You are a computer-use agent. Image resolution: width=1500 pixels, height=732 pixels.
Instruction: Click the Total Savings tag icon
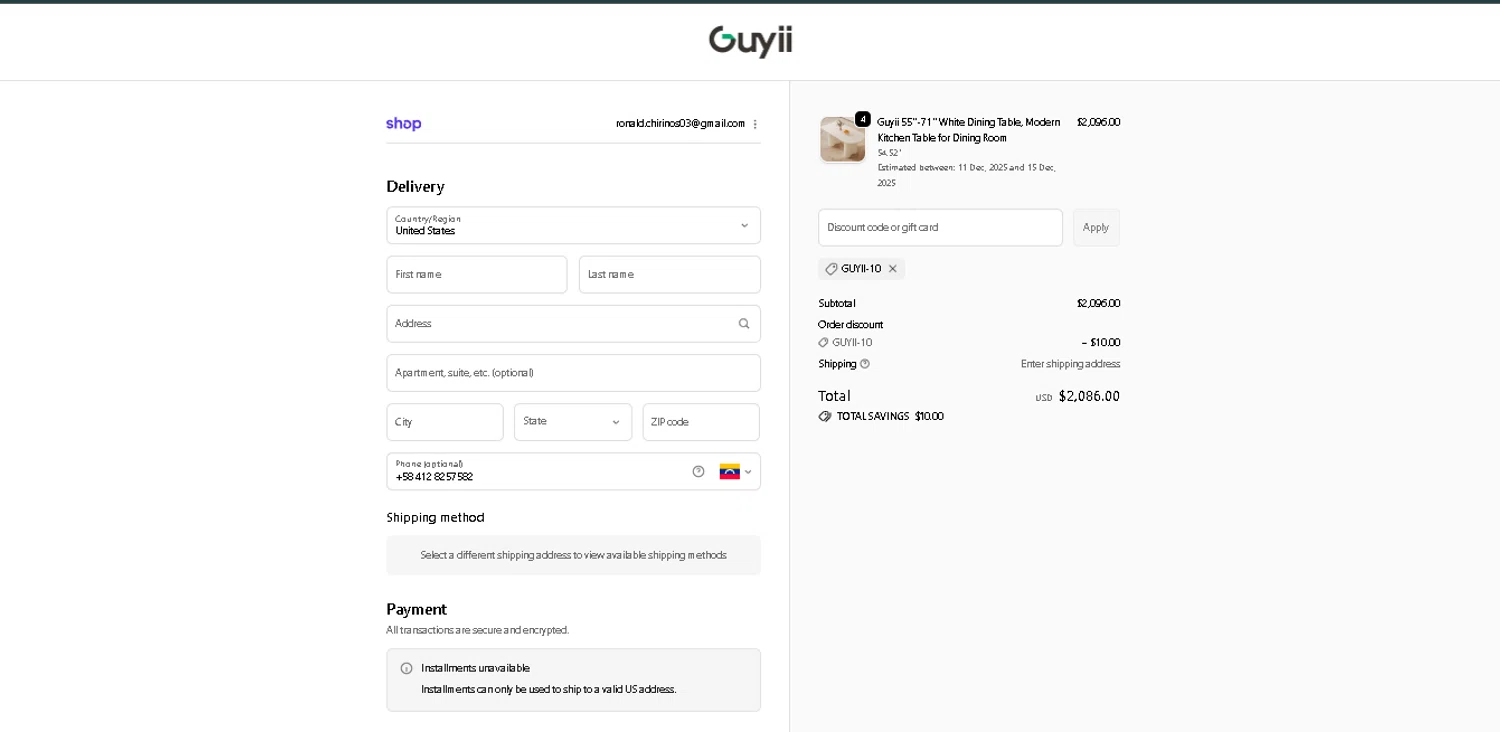click(x=825, y=417)
